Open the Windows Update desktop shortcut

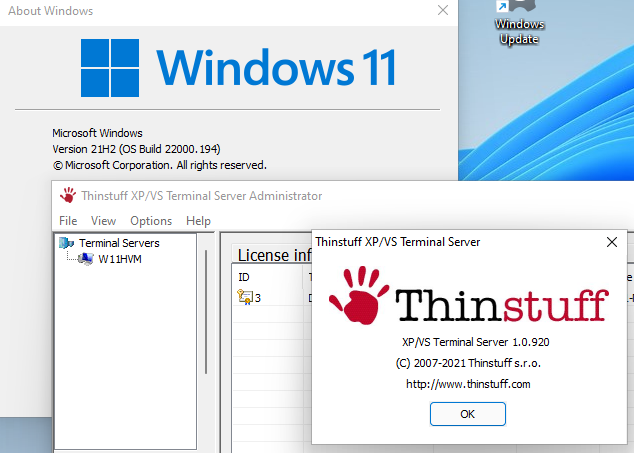[x=519, y=22]
